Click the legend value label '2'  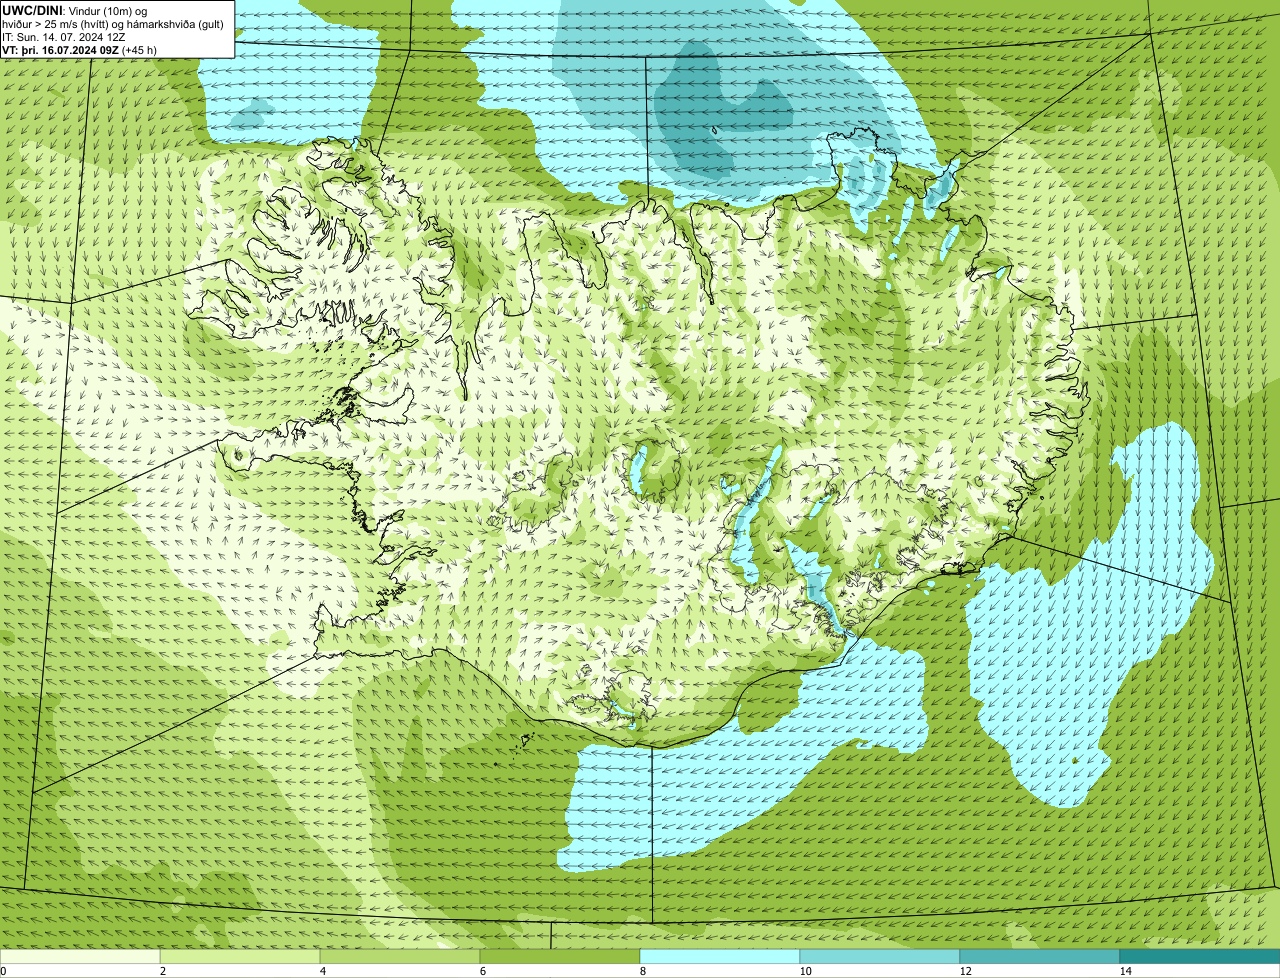162,971
